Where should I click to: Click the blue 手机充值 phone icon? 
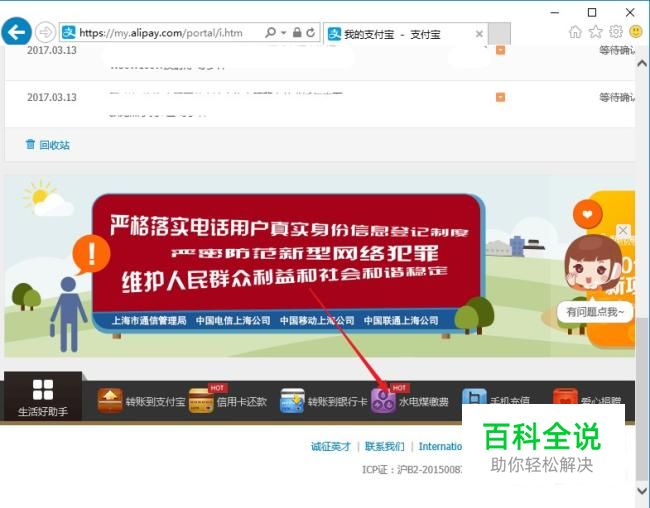pos(474,396)
